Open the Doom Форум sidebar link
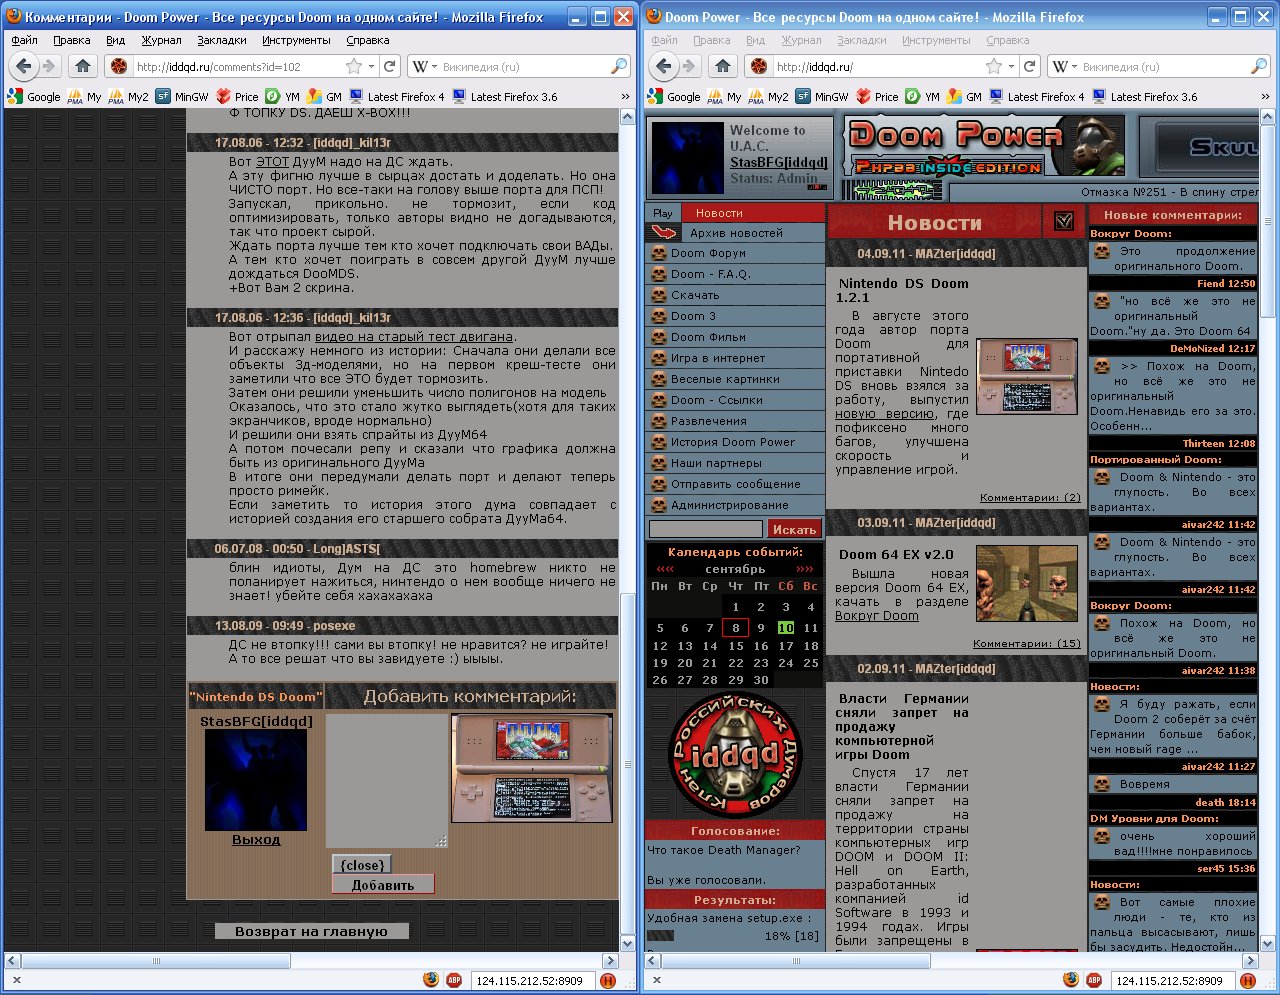 point(708,253)
